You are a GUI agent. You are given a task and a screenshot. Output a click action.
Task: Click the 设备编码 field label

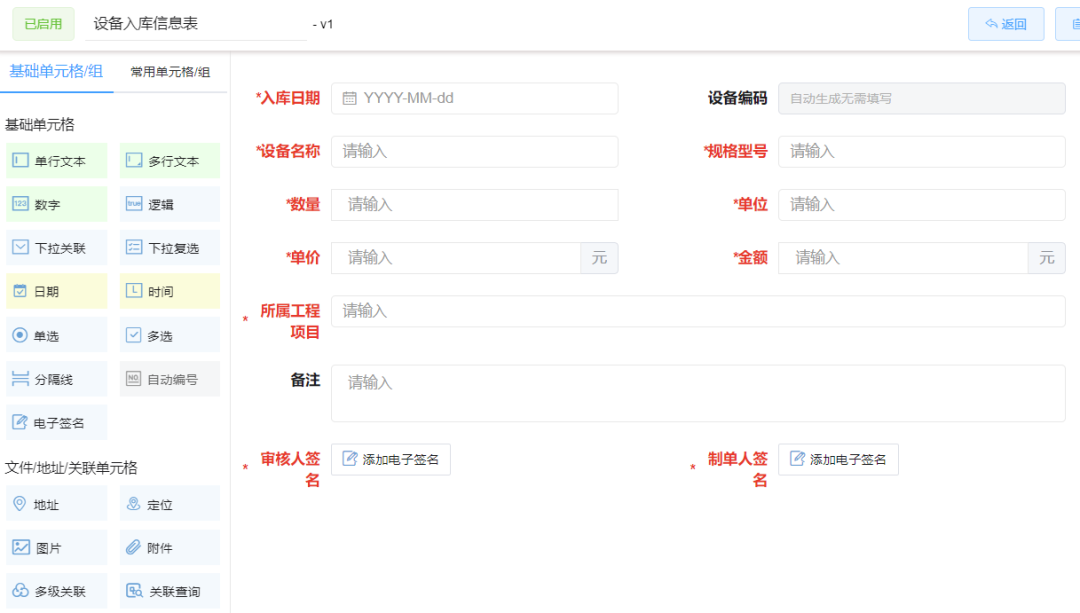[x=737, y=98]
